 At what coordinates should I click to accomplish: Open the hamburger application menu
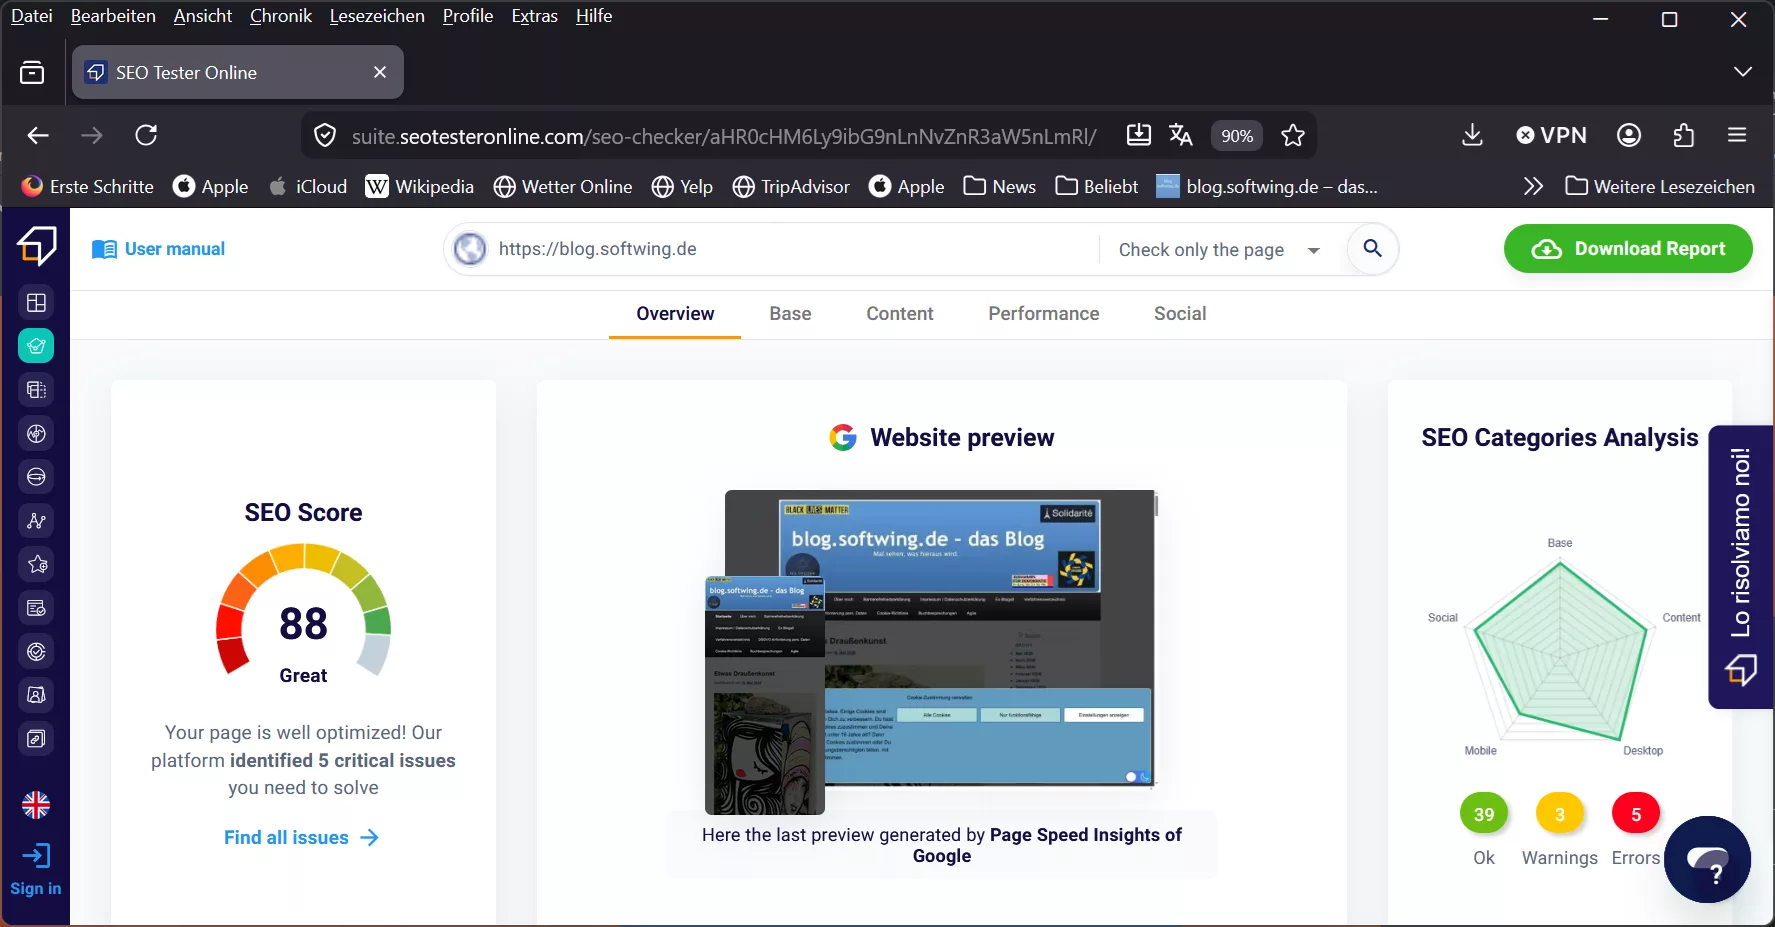pyautogui.click(x=1737, y=135)
